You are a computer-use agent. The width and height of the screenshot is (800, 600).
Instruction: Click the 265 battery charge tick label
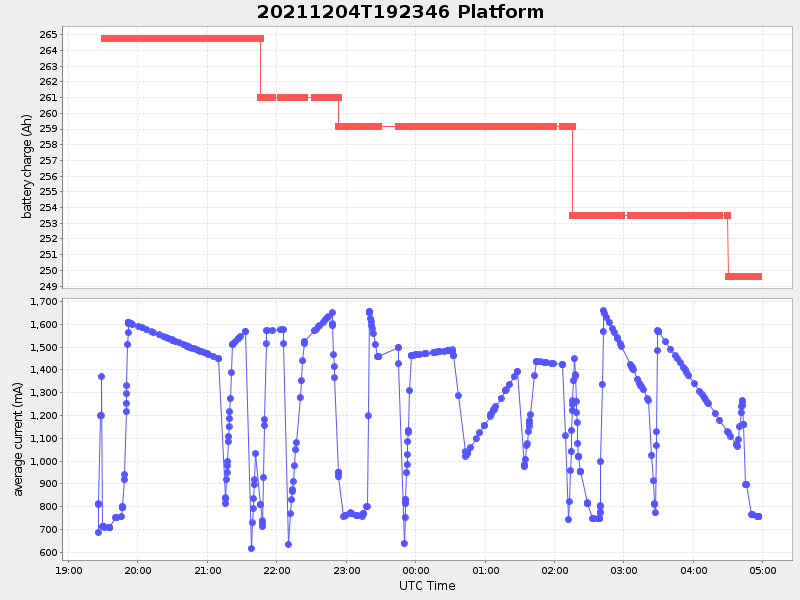48,35
